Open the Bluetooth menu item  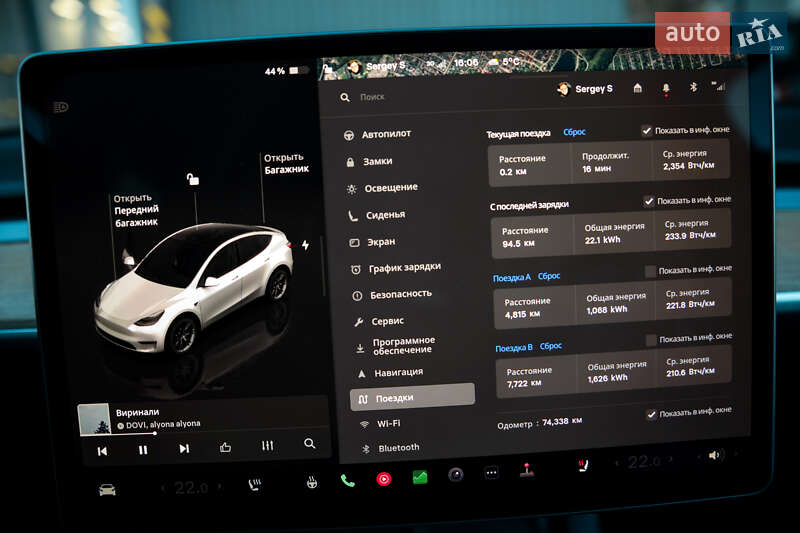391,448
